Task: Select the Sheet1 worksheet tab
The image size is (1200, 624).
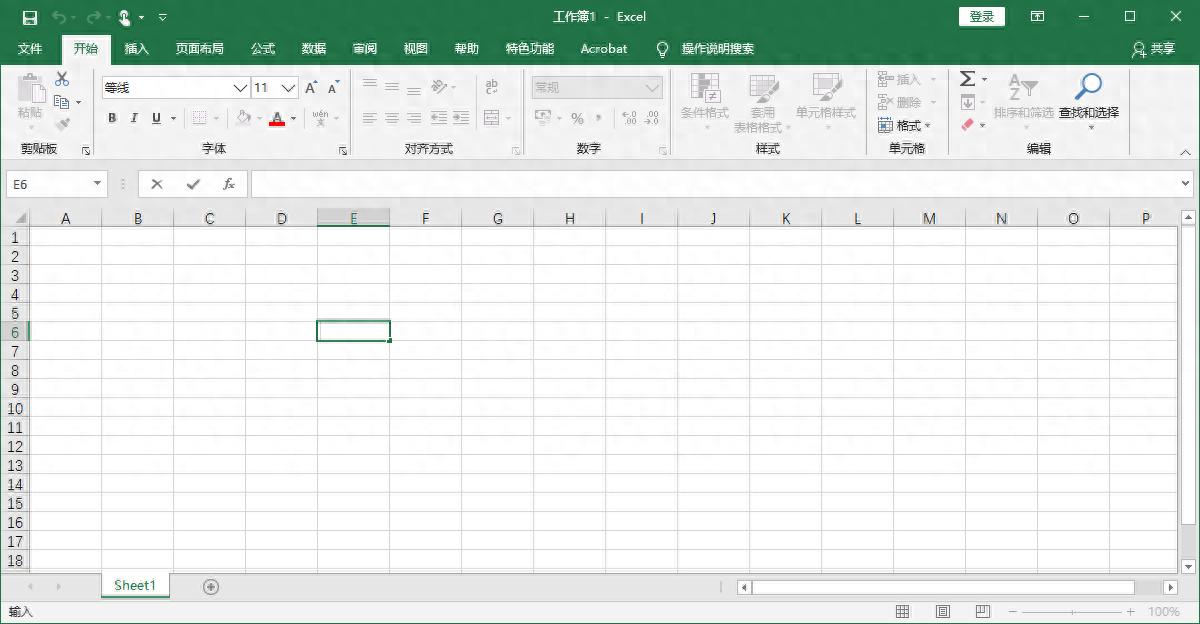Action: (135, 586)
